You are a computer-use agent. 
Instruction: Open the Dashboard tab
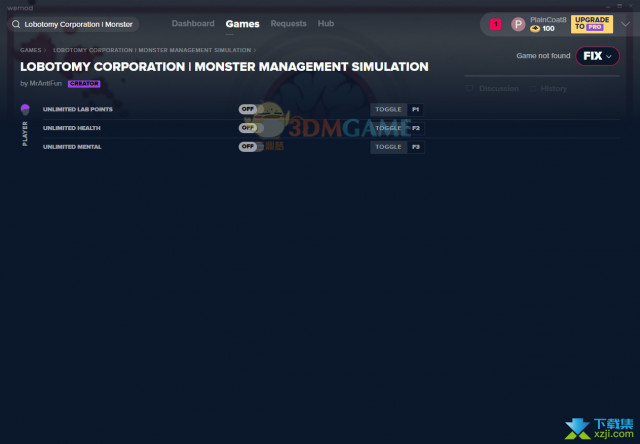(x=193, y=24)
